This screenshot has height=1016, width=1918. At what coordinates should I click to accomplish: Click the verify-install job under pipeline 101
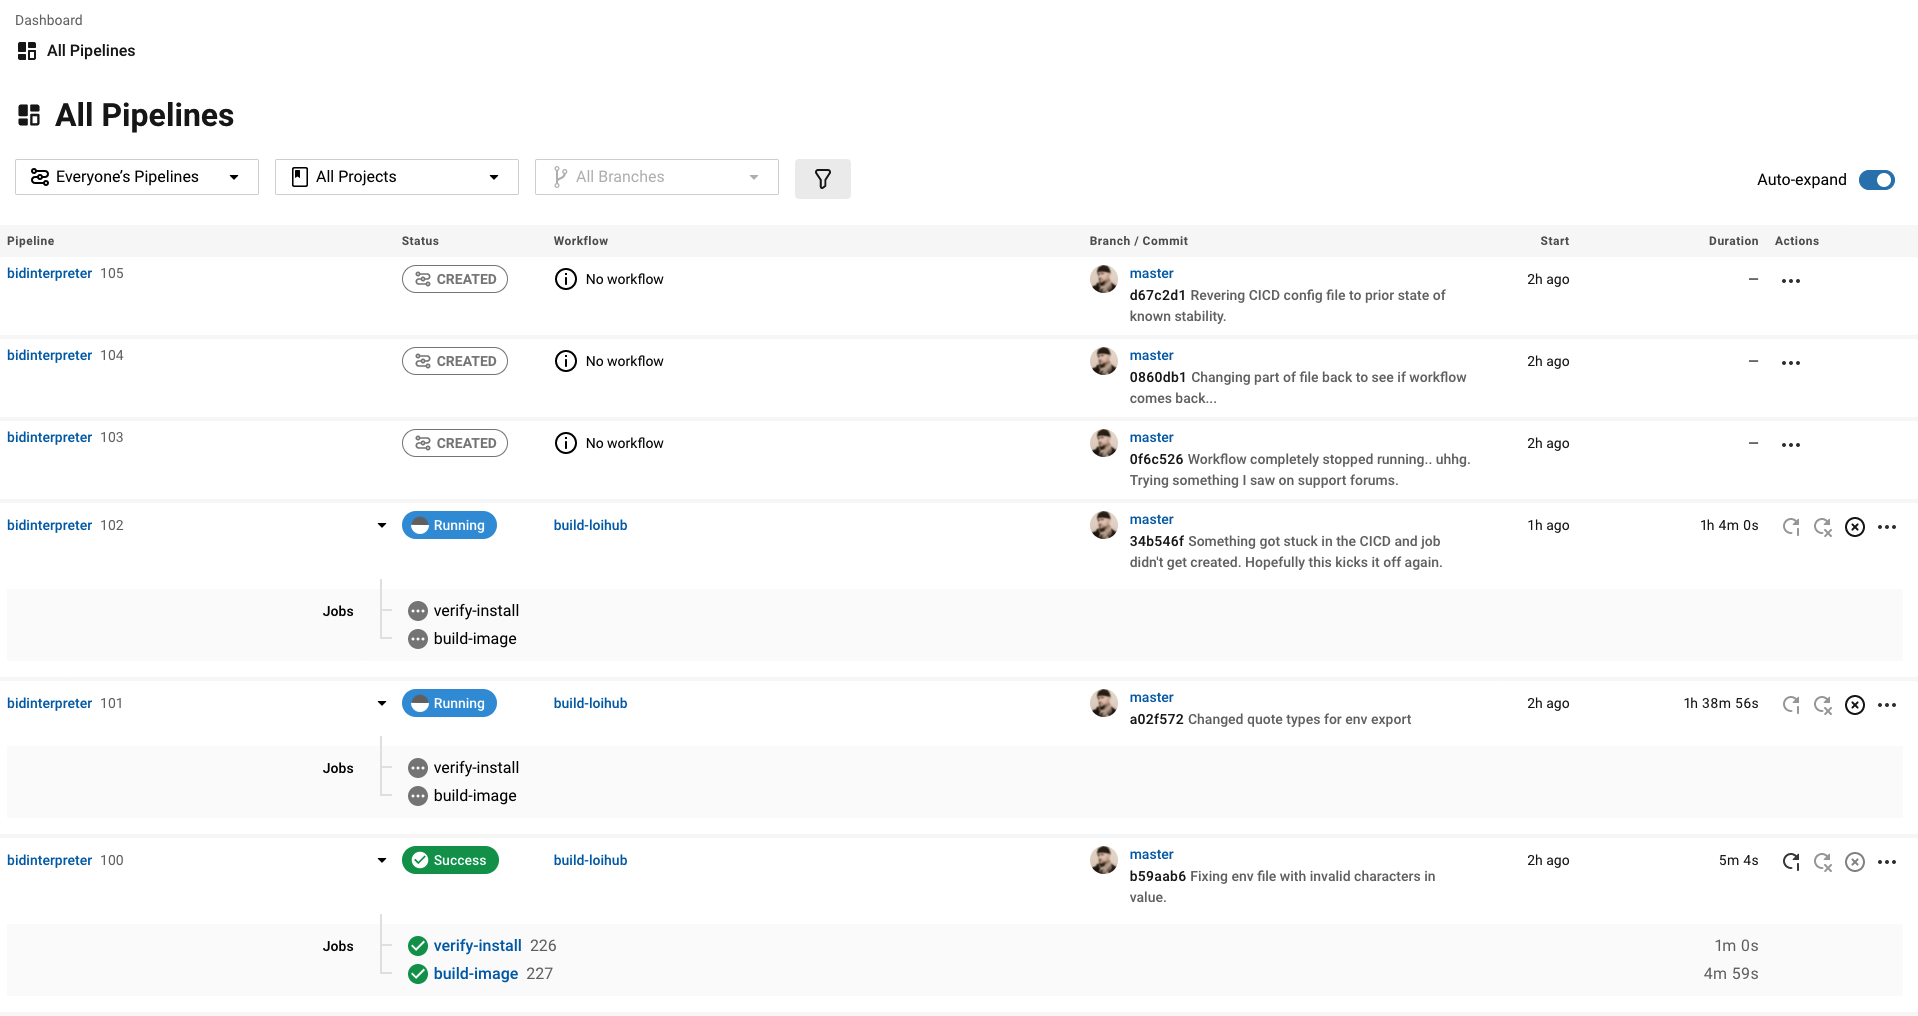pos(476,768)
